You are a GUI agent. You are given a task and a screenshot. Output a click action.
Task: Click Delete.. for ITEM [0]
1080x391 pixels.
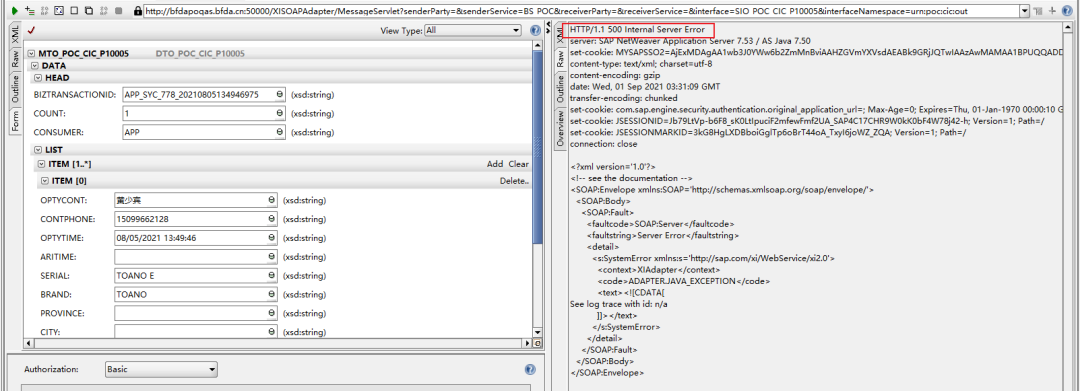click(x=515, y=180)
